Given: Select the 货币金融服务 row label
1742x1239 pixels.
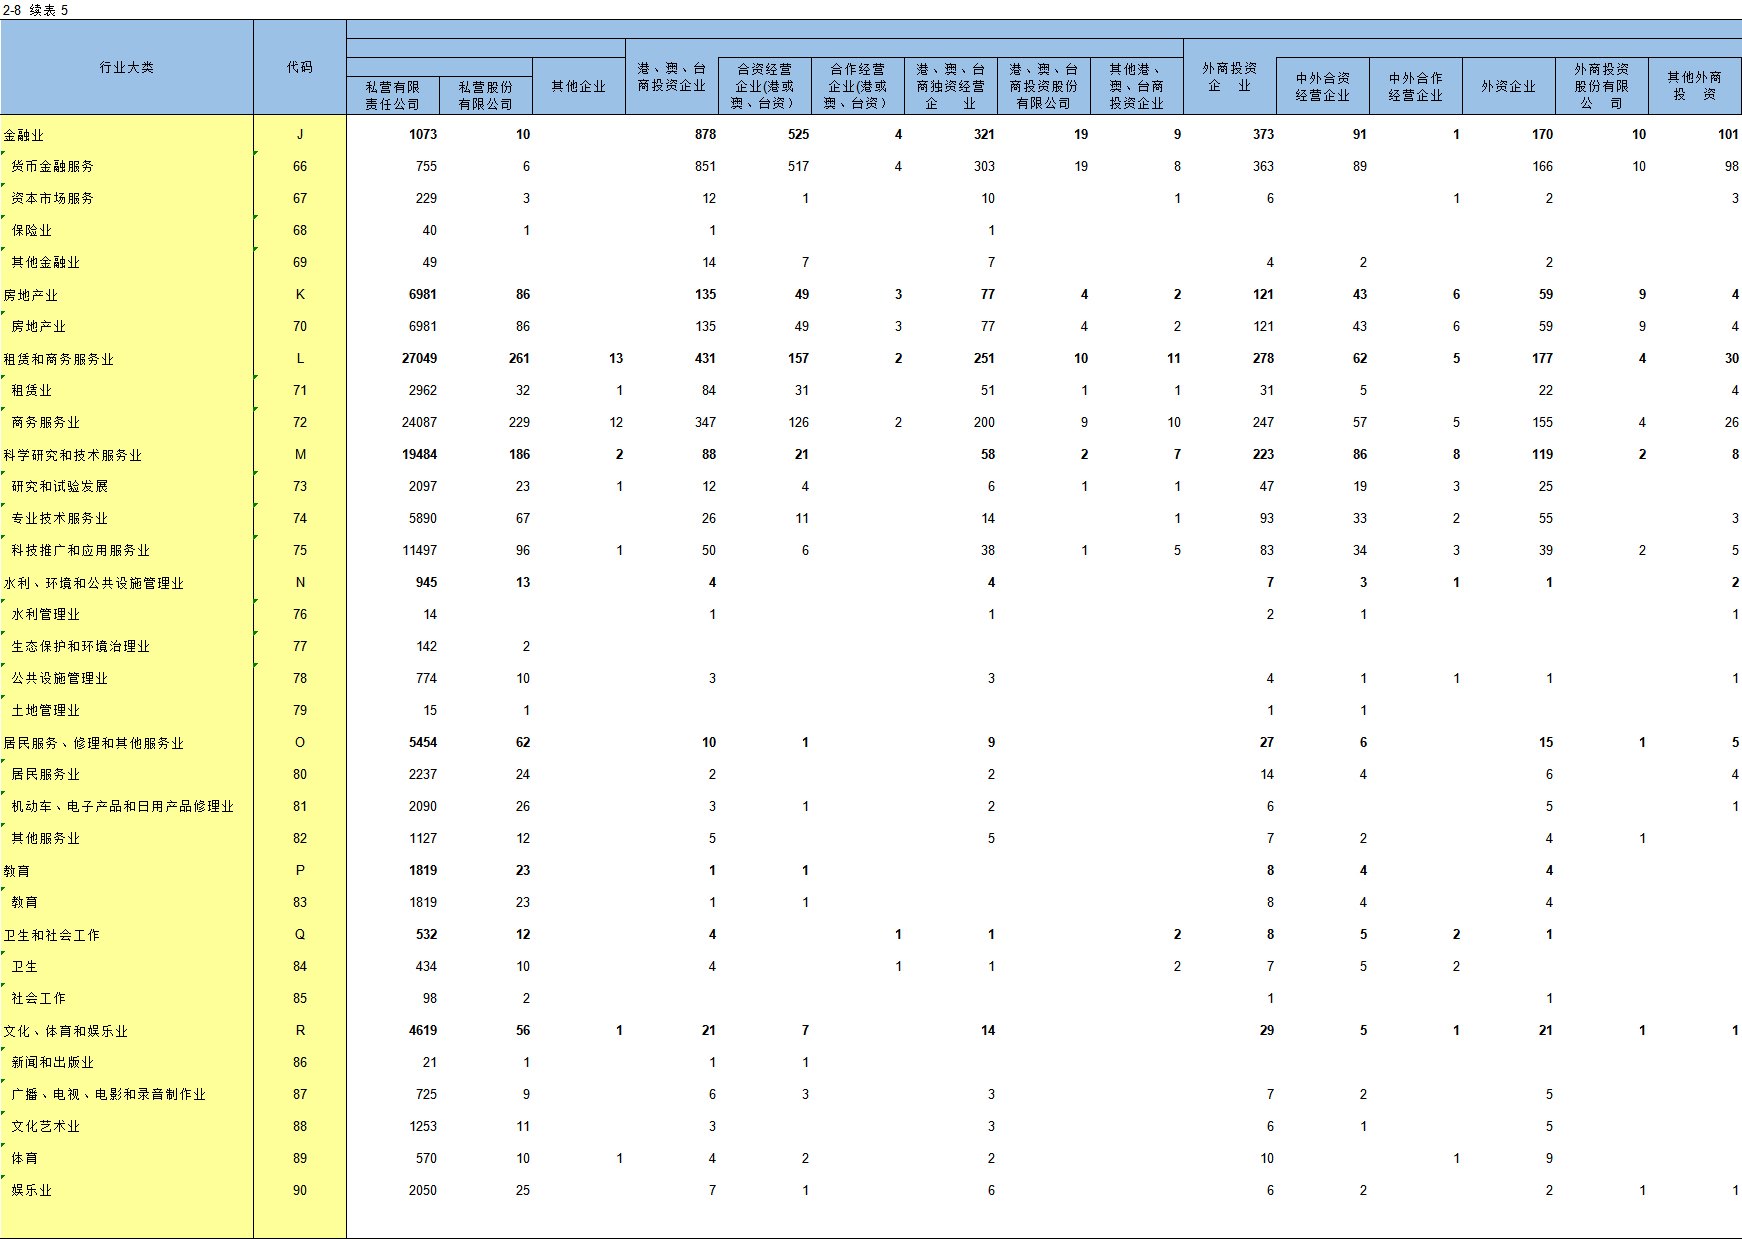Looking at the screenshot, I should [52, 167].
